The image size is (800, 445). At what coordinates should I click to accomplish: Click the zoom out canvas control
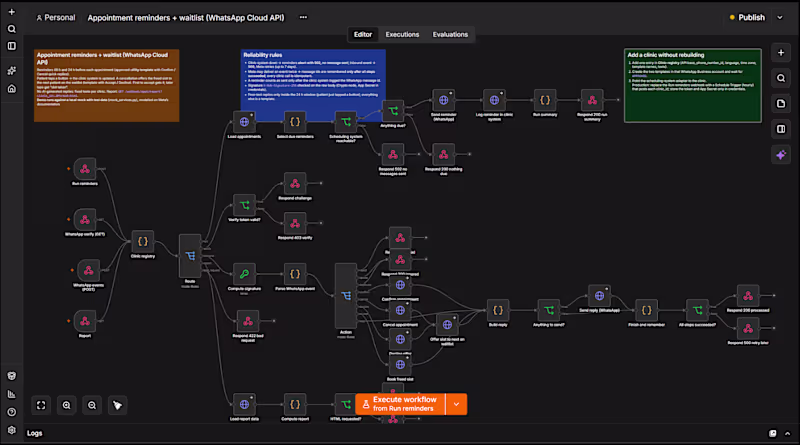(92, 405)
